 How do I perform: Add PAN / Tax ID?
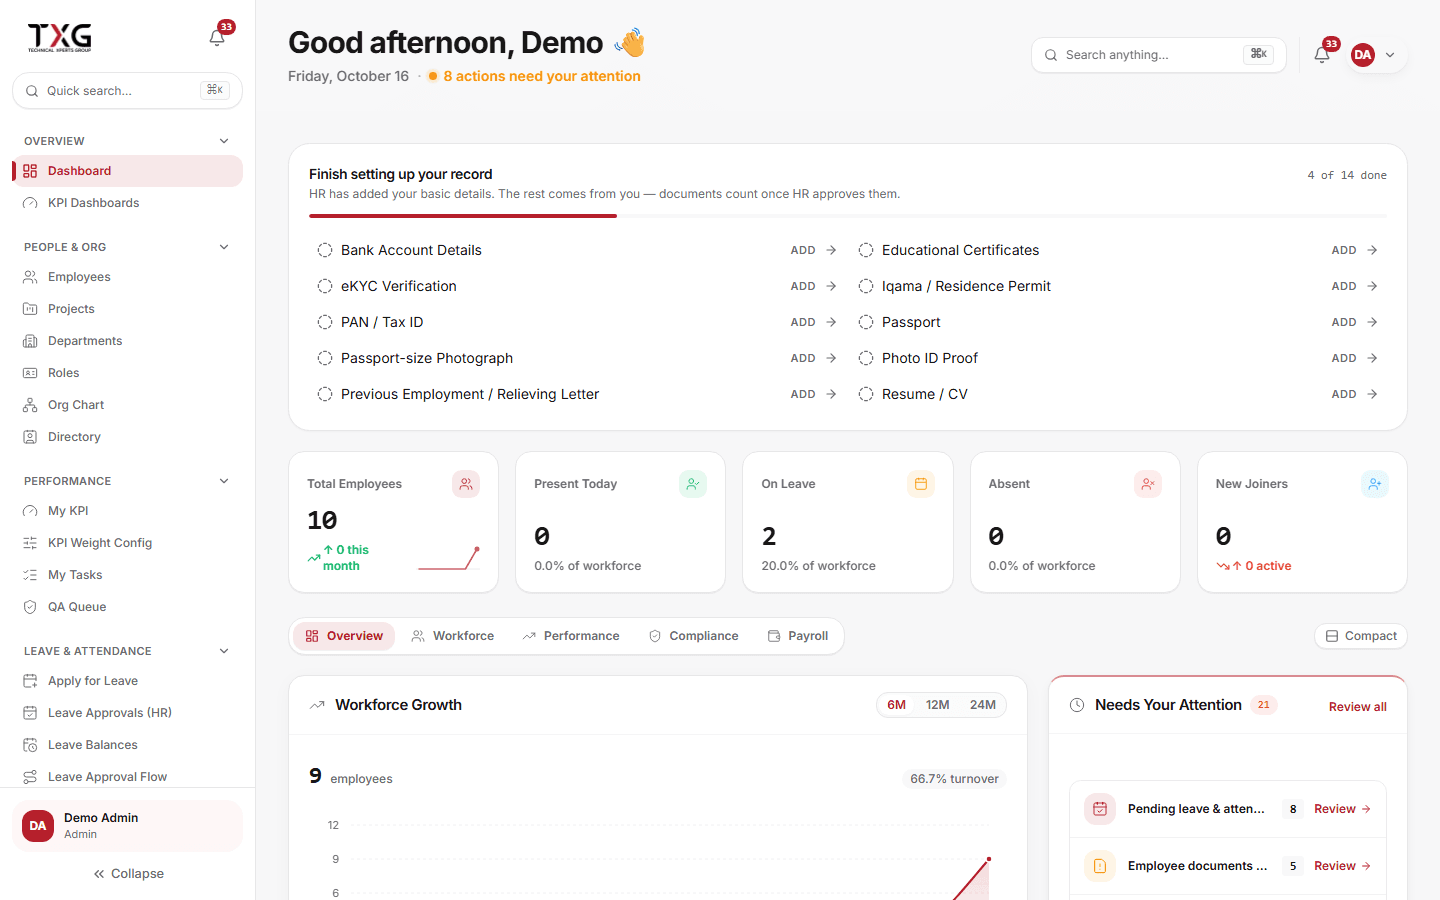(813, 322)
